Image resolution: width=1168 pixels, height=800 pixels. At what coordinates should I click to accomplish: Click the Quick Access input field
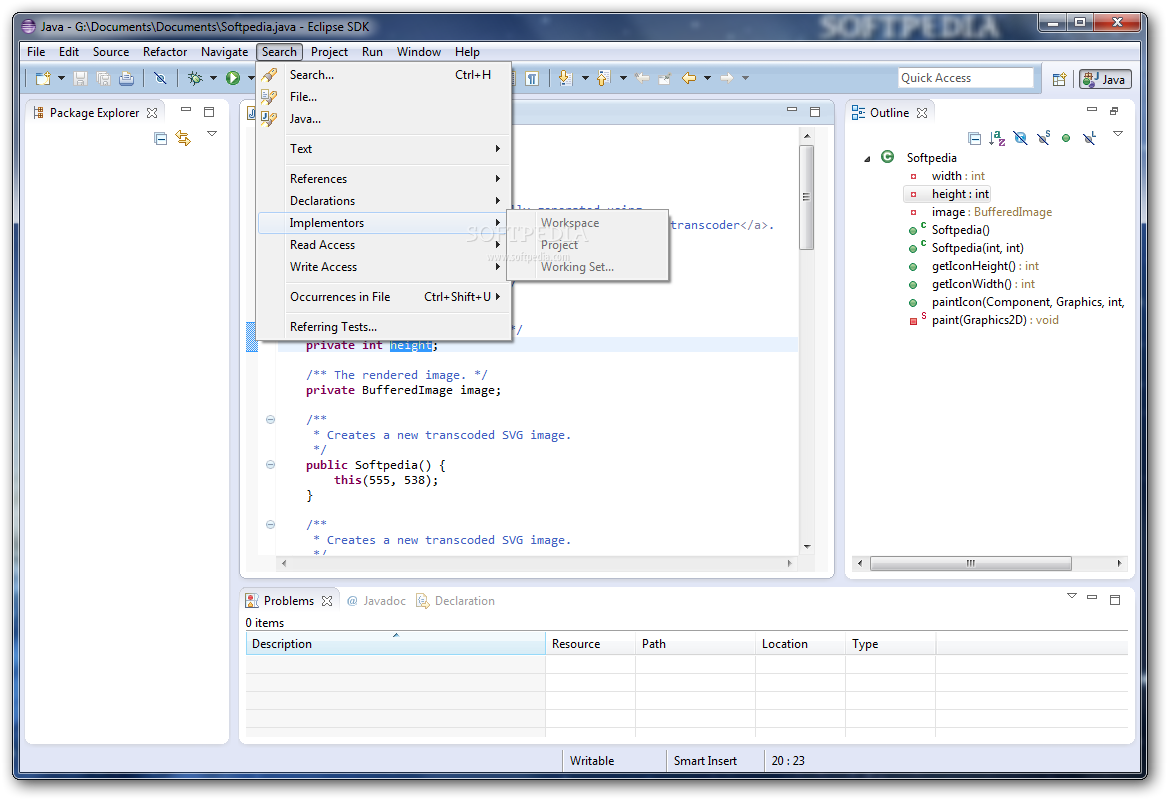click(966, 78)
